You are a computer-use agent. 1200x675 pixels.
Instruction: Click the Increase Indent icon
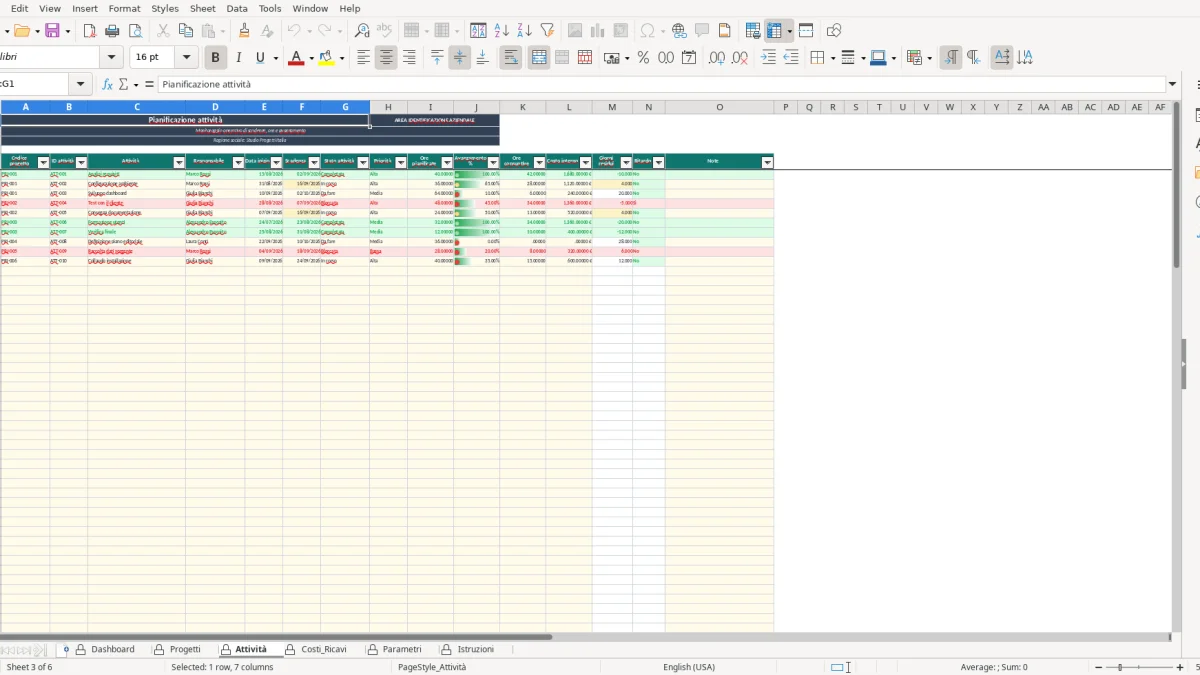(768, 58)
